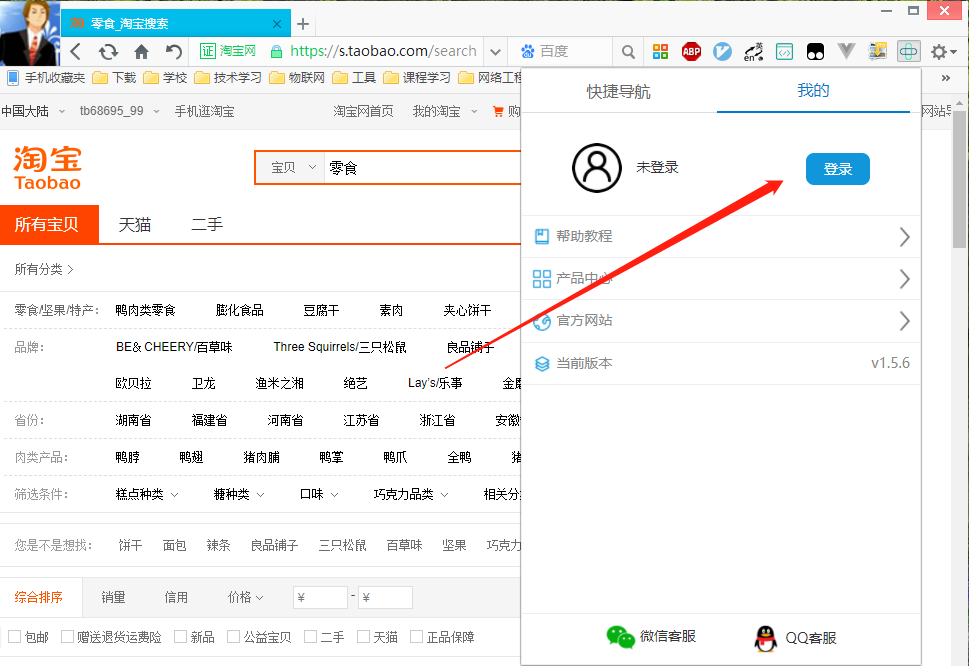Switch to the 我的 tab
969x666 pixels.
[813, 91]
